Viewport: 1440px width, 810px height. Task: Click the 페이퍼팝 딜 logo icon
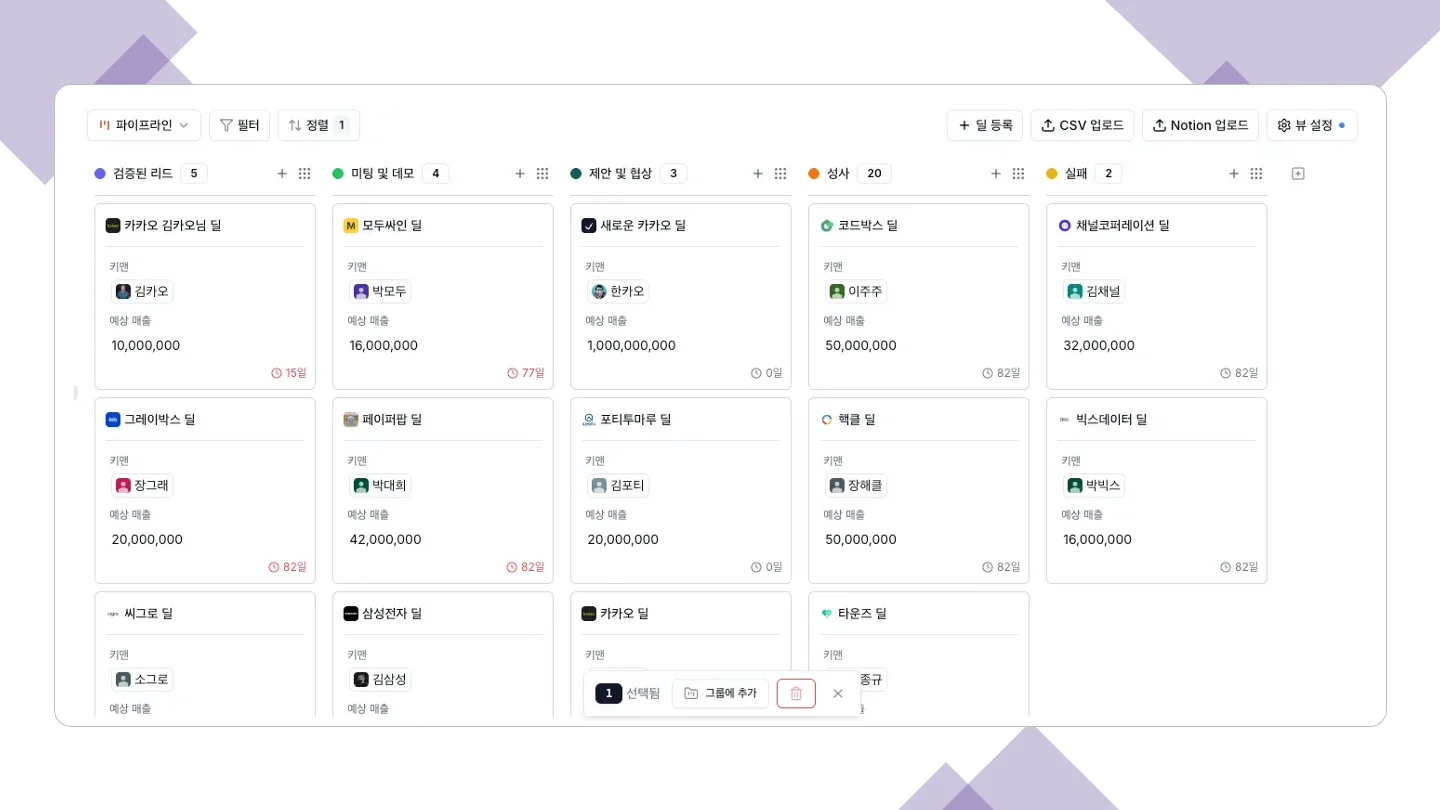click(x=351, y=420)
